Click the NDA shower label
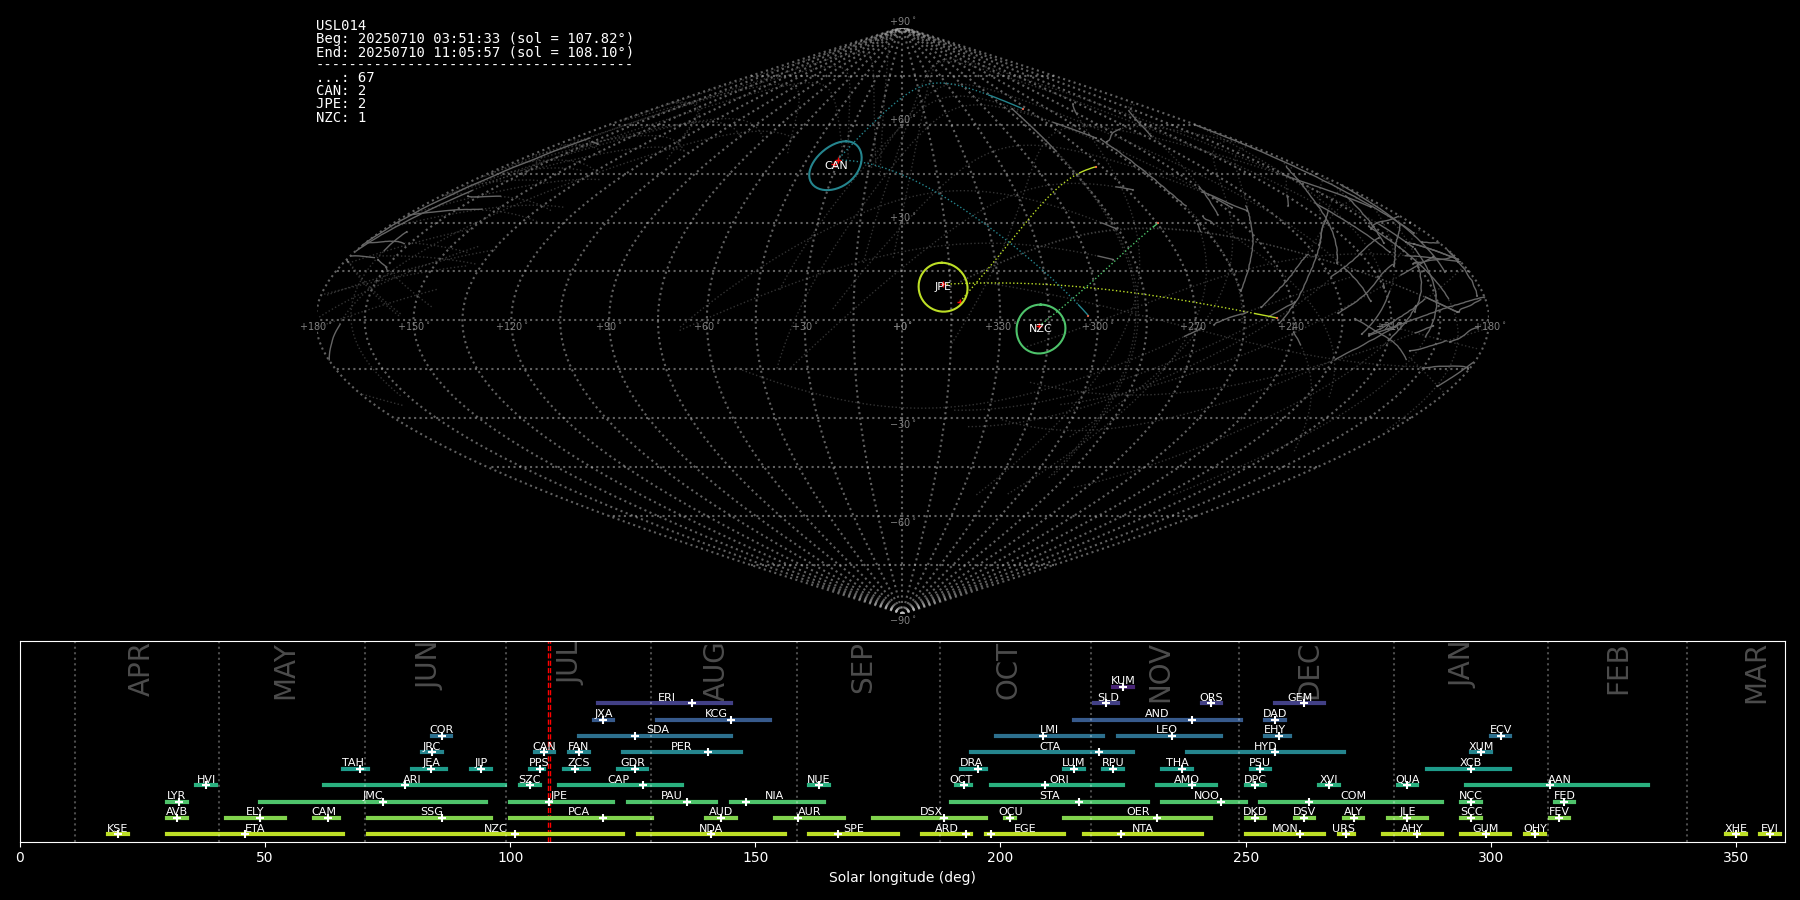 tap(711, 829)
